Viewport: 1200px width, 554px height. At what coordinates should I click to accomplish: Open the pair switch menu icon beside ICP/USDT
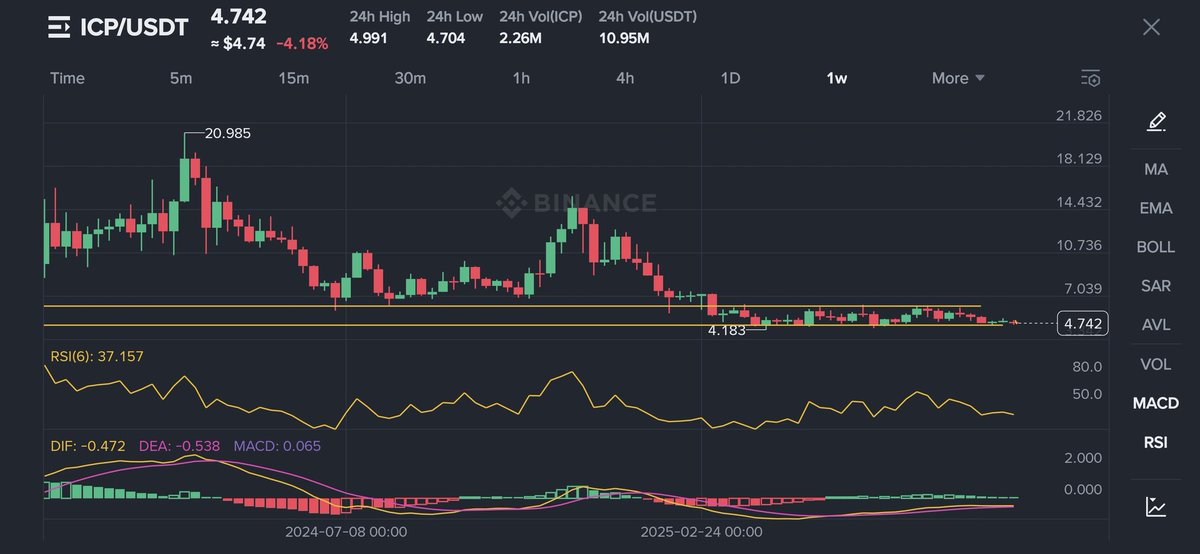[x=59, y=27]
